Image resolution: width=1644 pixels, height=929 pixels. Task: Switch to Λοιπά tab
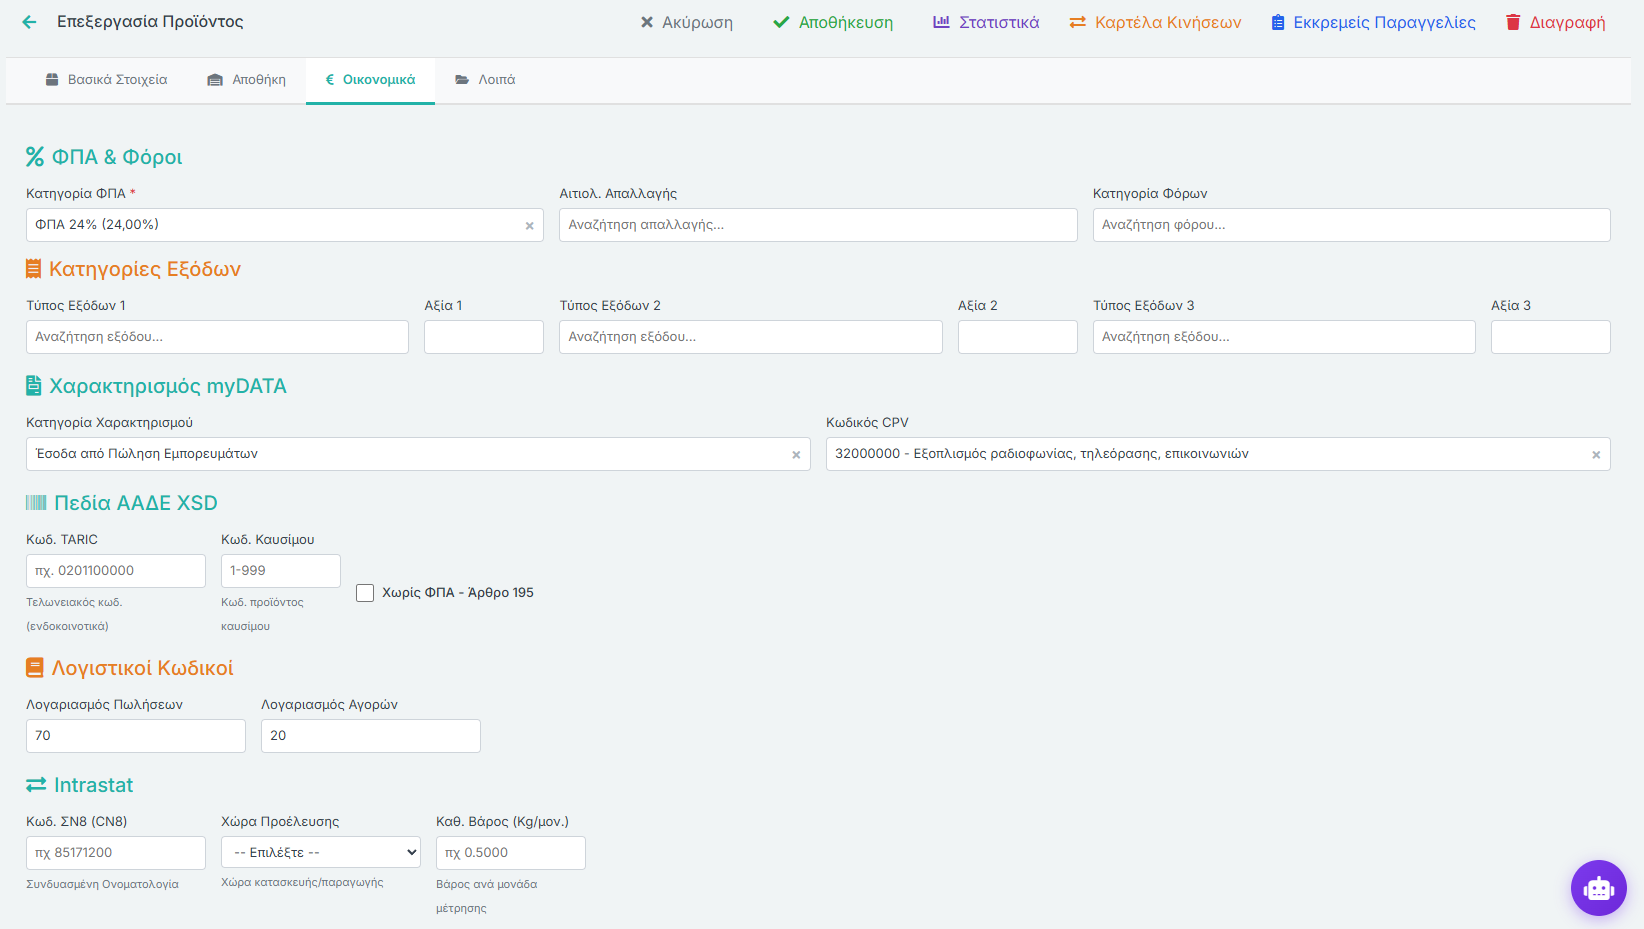[485, 80]
